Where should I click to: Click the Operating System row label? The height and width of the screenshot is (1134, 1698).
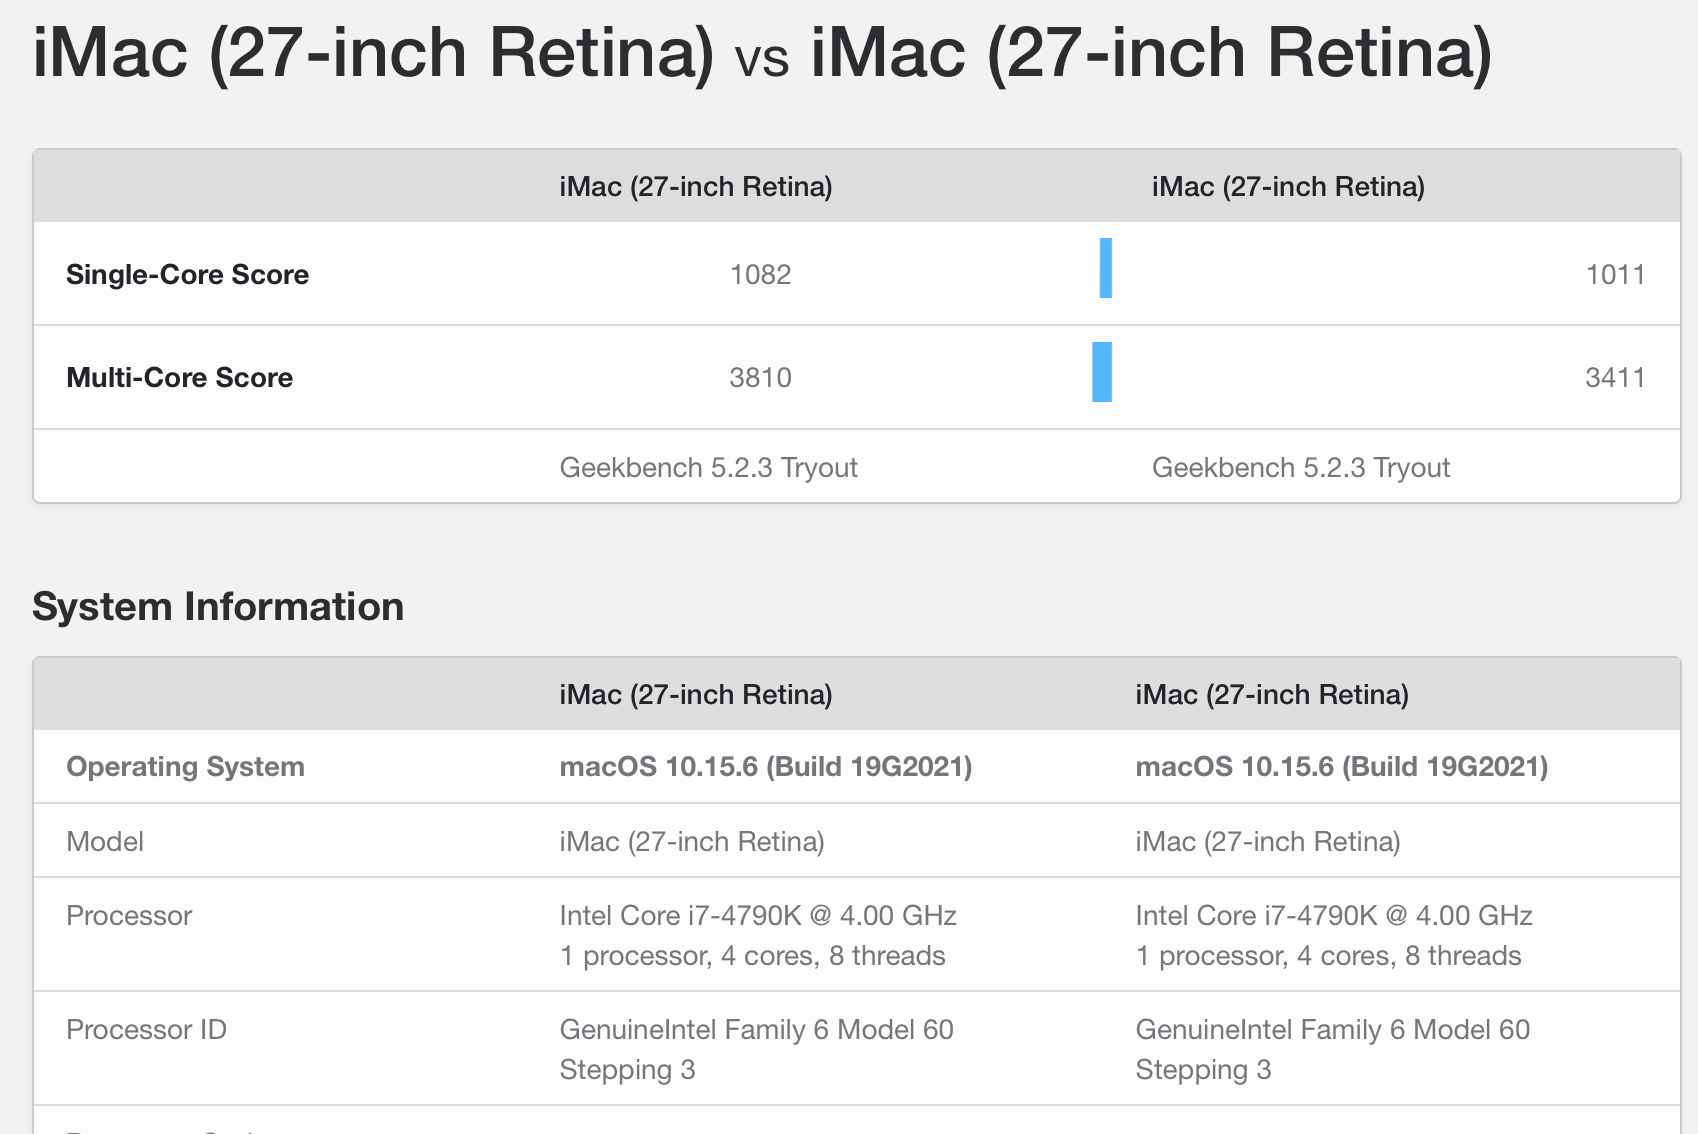click(x=185, y=767)
